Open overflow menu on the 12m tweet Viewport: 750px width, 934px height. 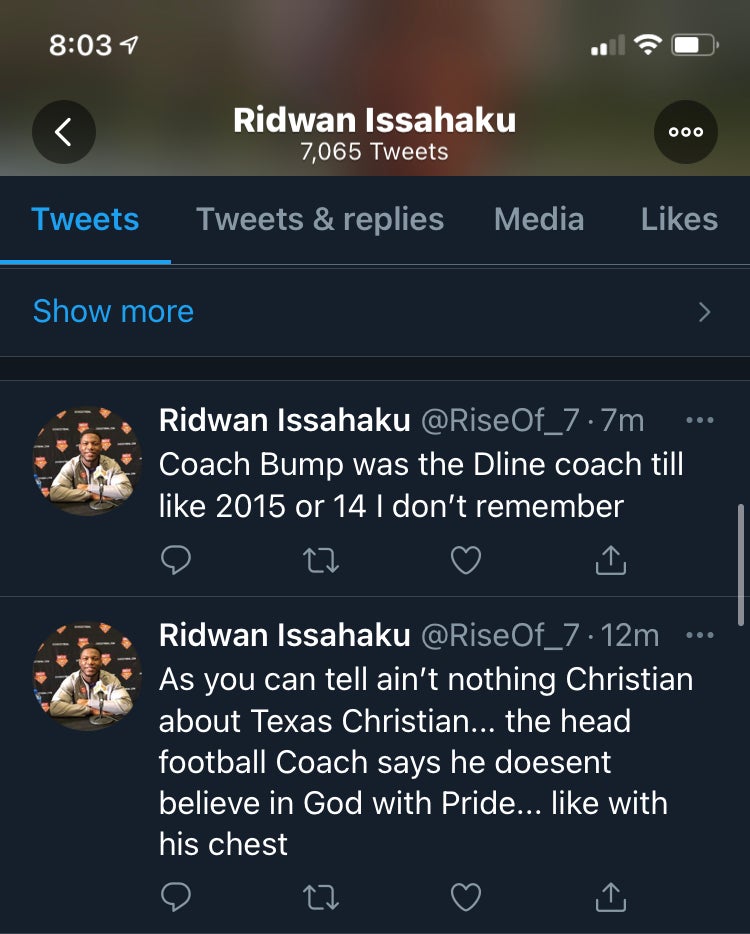click(700, 634)
